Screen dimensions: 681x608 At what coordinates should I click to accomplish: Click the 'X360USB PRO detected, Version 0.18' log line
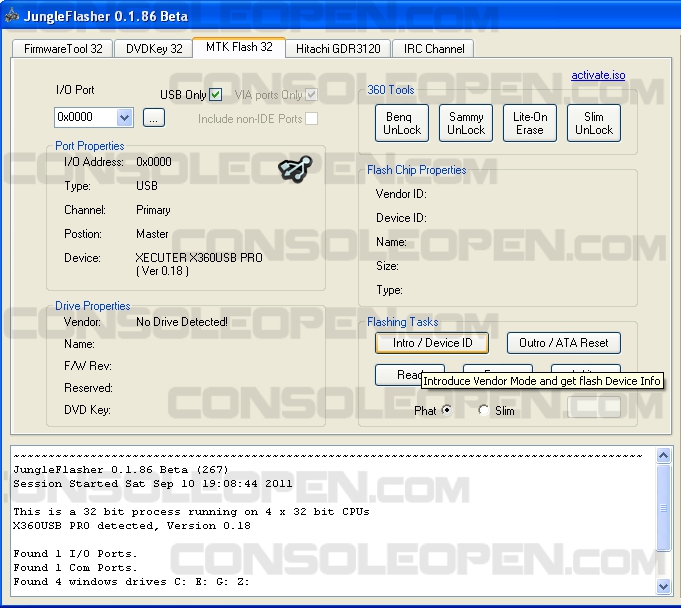pyautogui.click(x=132, y=526)
